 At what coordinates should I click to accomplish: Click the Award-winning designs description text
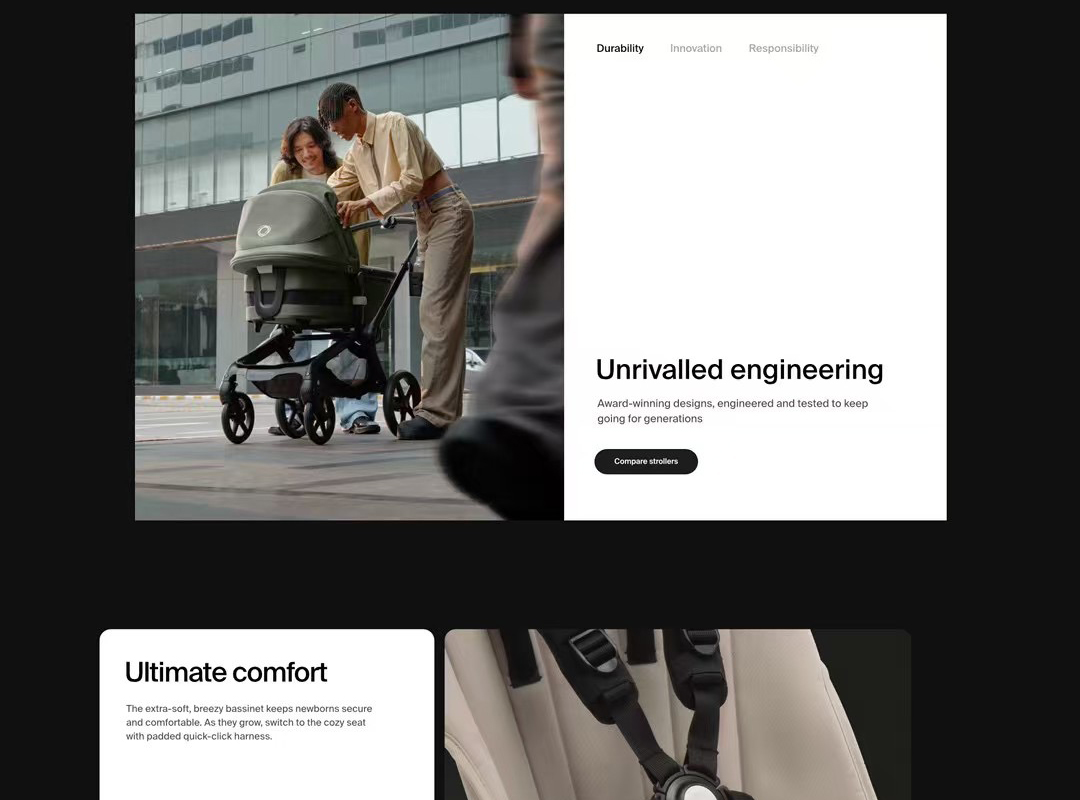point(732,411)
